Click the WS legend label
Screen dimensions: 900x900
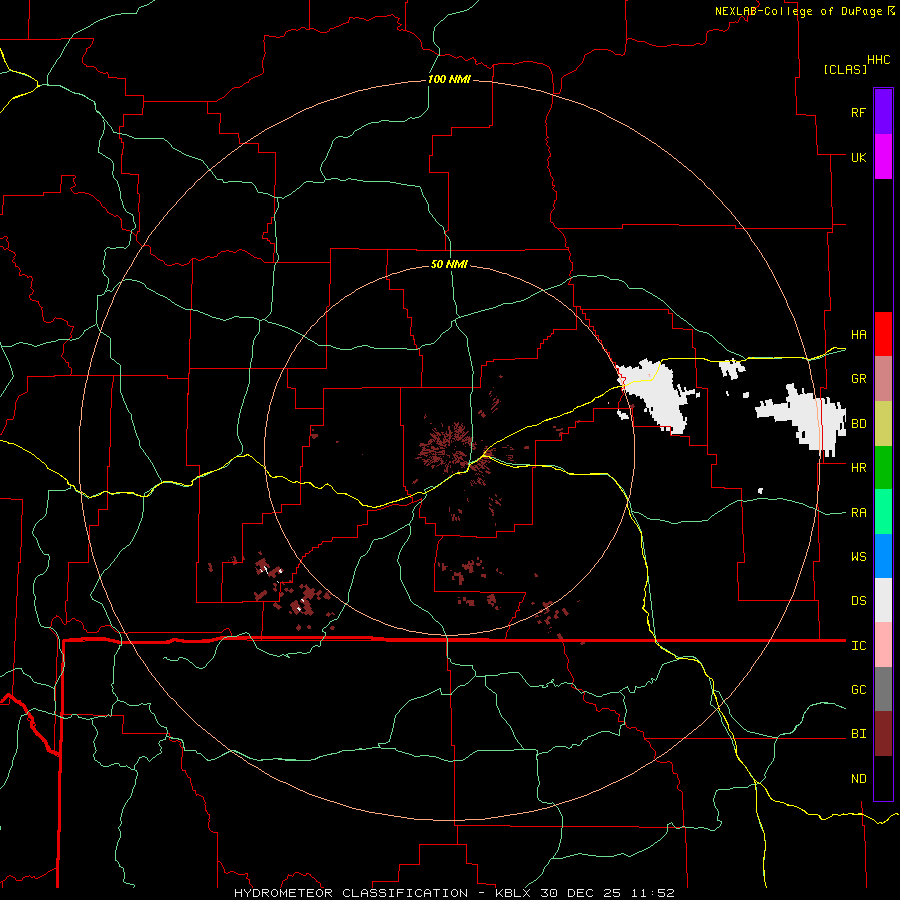pyautogui.click(x=859, y=557)
